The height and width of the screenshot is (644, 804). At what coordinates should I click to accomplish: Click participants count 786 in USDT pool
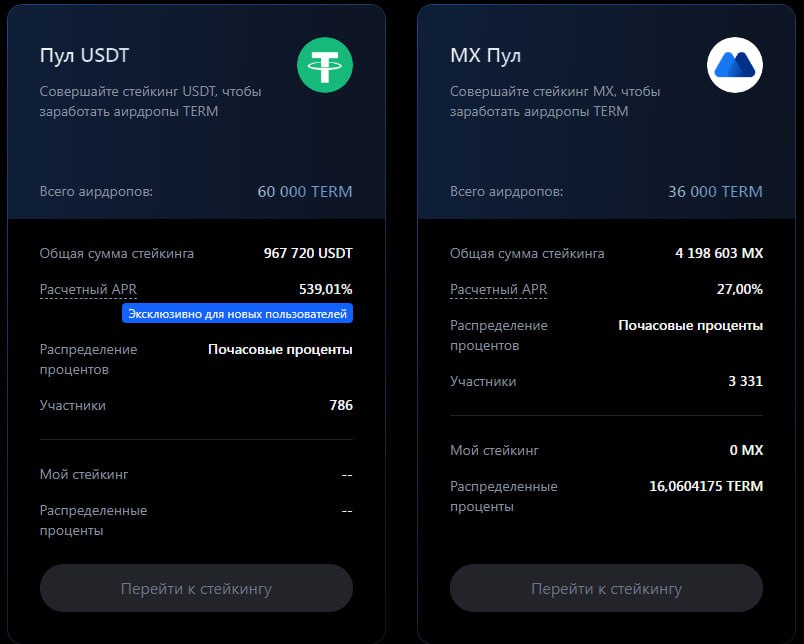(340, 406)
